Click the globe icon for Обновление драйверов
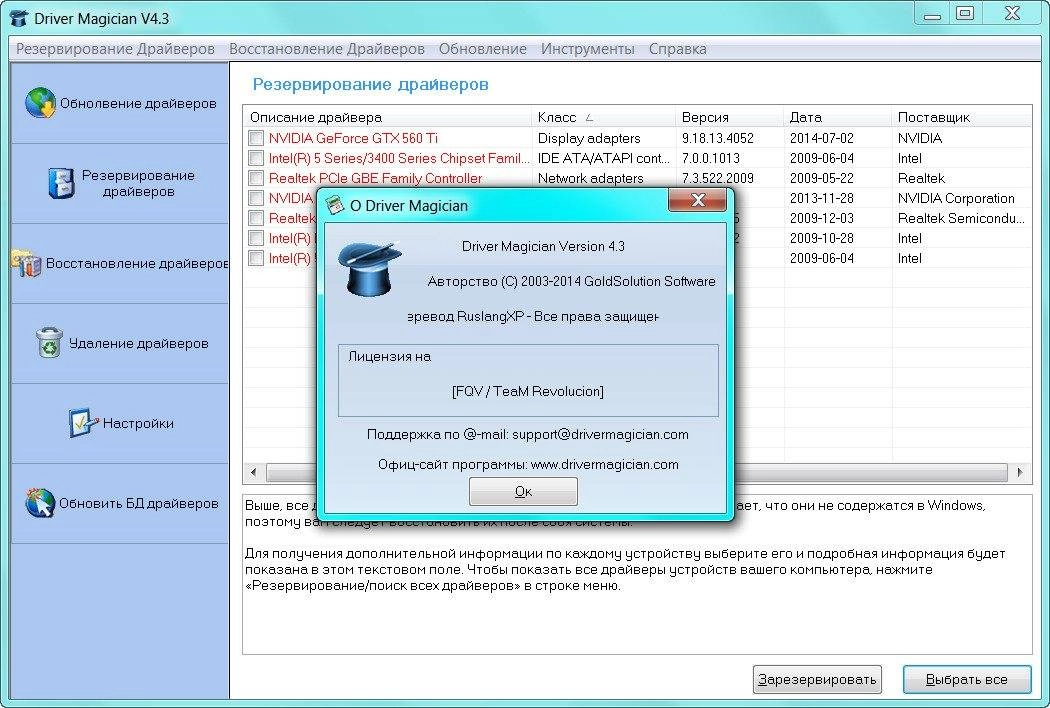 (40, 103)
